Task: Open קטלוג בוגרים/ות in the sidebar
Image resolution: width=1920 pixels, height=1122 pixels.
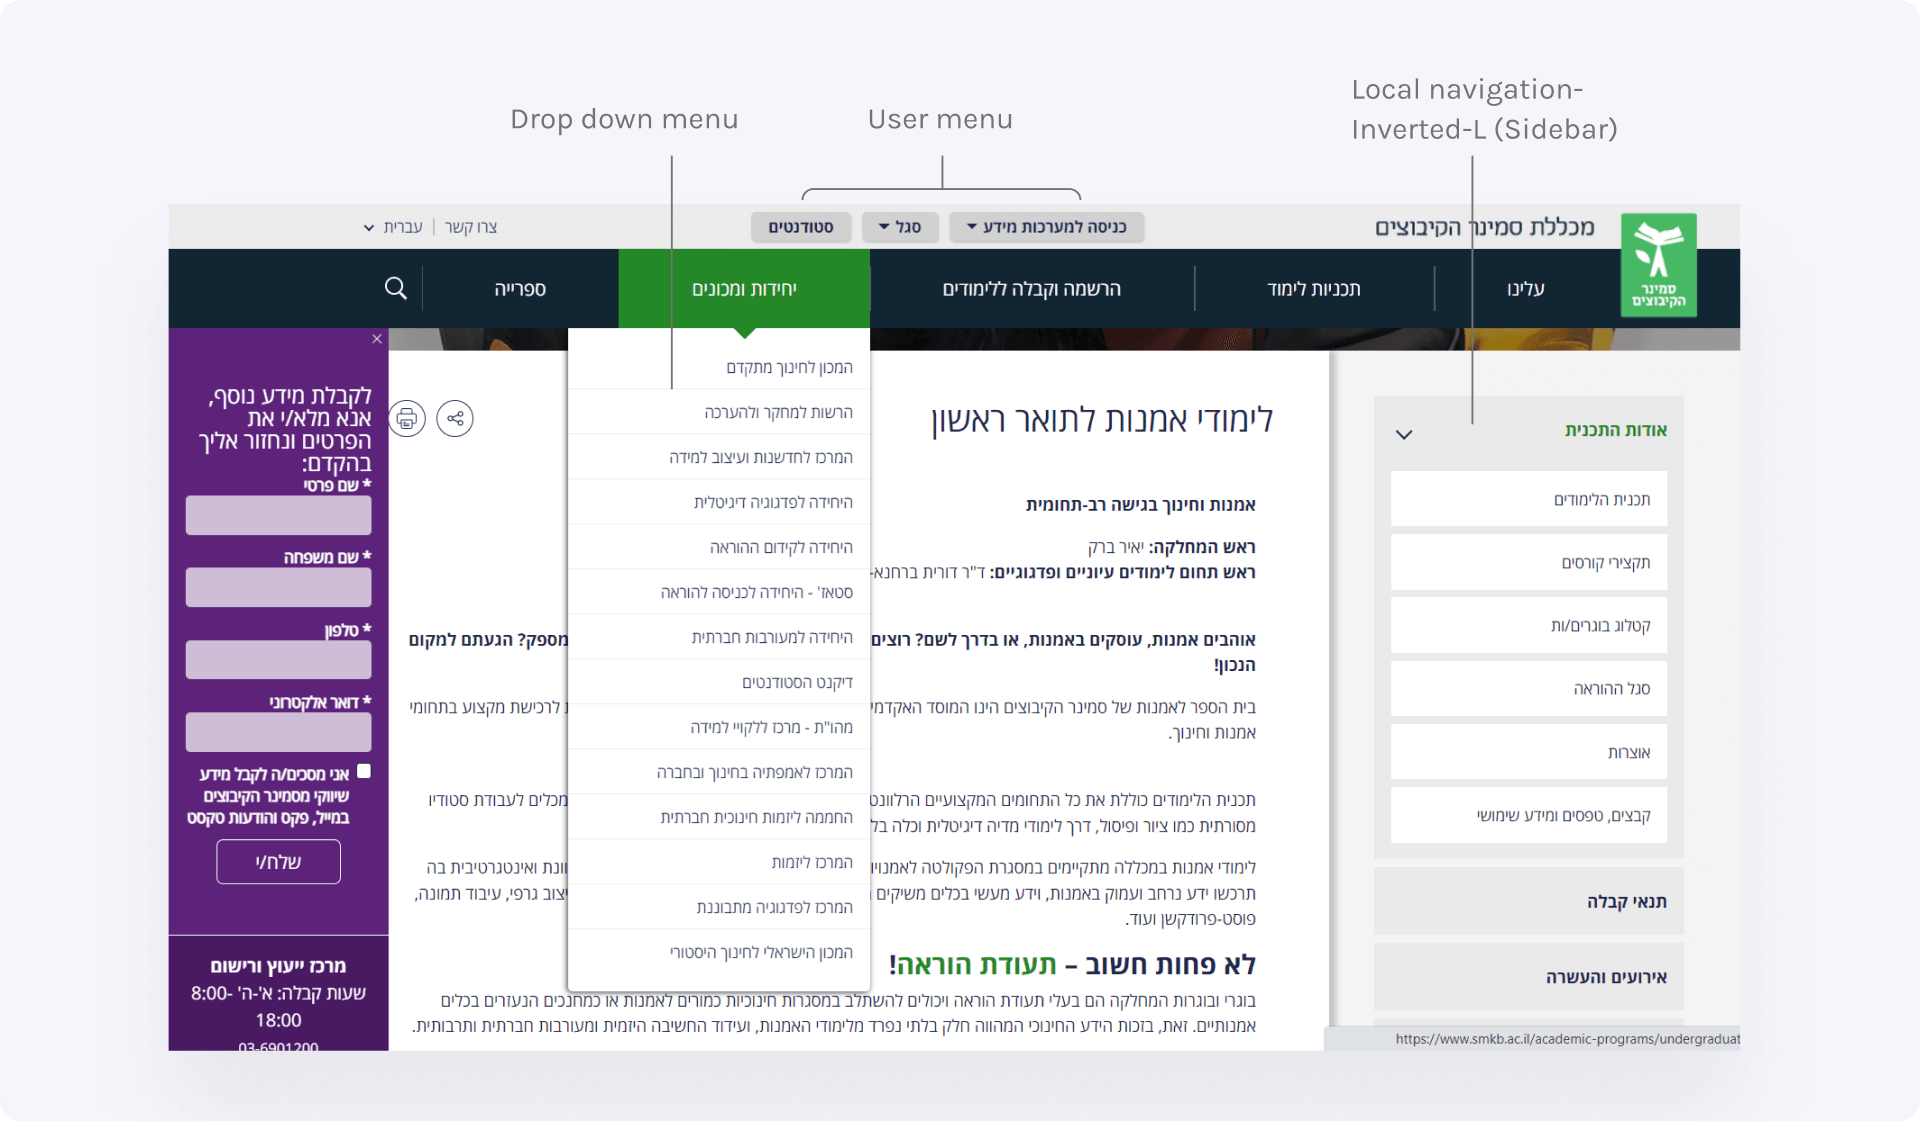Action: (x=1529, y=625)
